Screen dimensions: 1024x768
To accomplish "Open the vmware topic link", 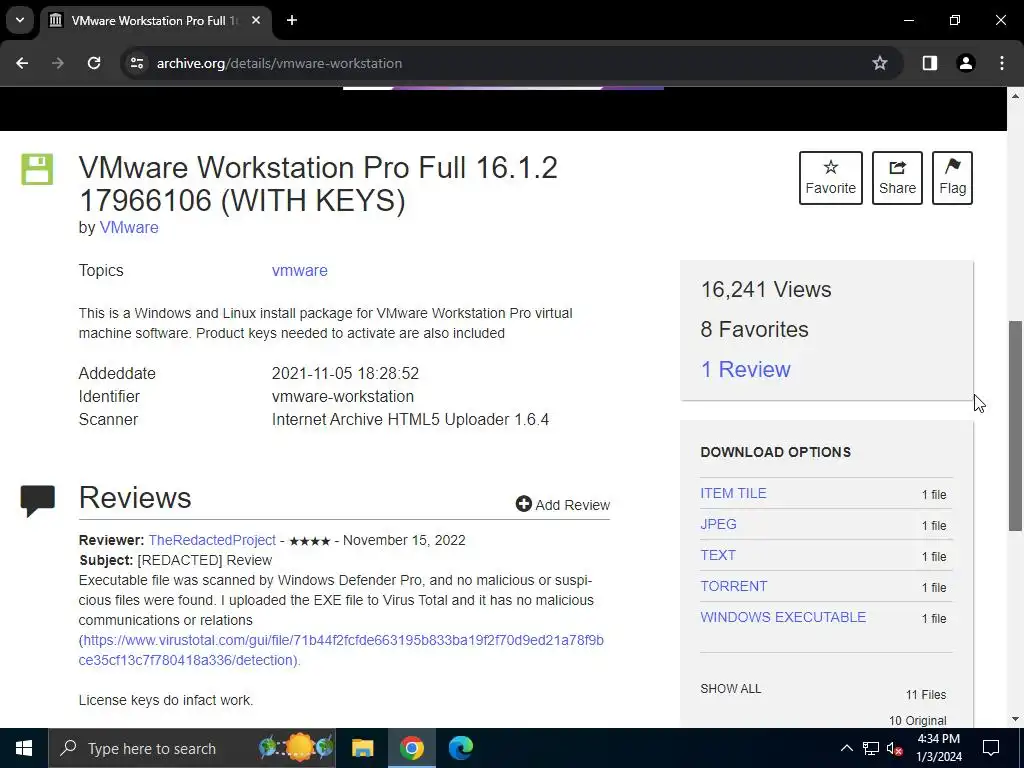I will pos(300,270).
